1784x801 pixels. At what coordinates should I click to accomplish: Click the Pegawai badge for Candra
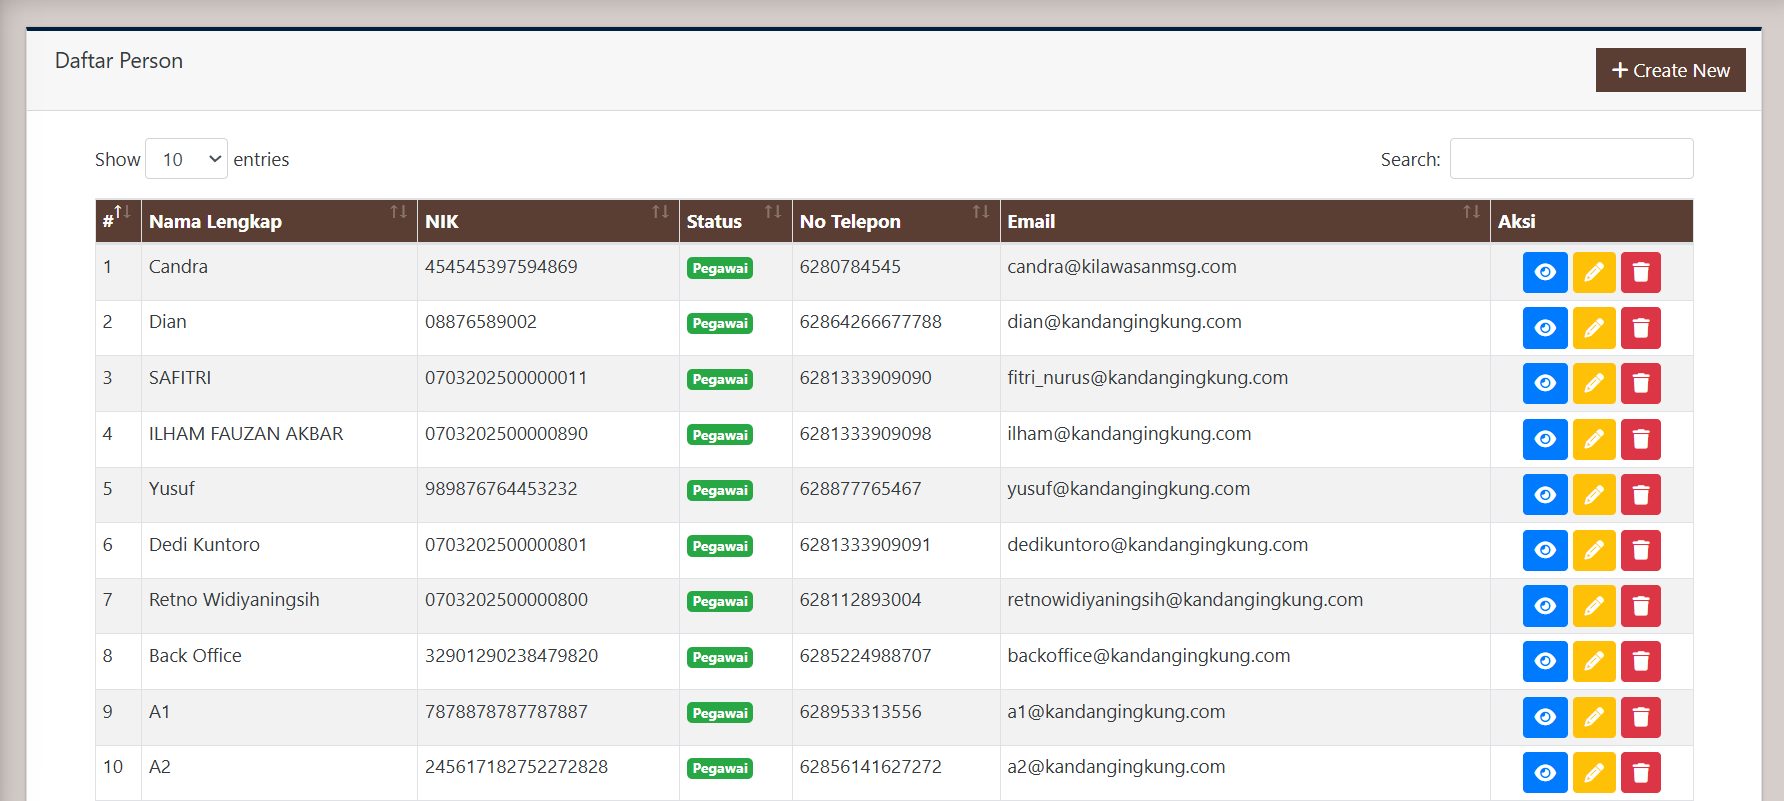720,268
